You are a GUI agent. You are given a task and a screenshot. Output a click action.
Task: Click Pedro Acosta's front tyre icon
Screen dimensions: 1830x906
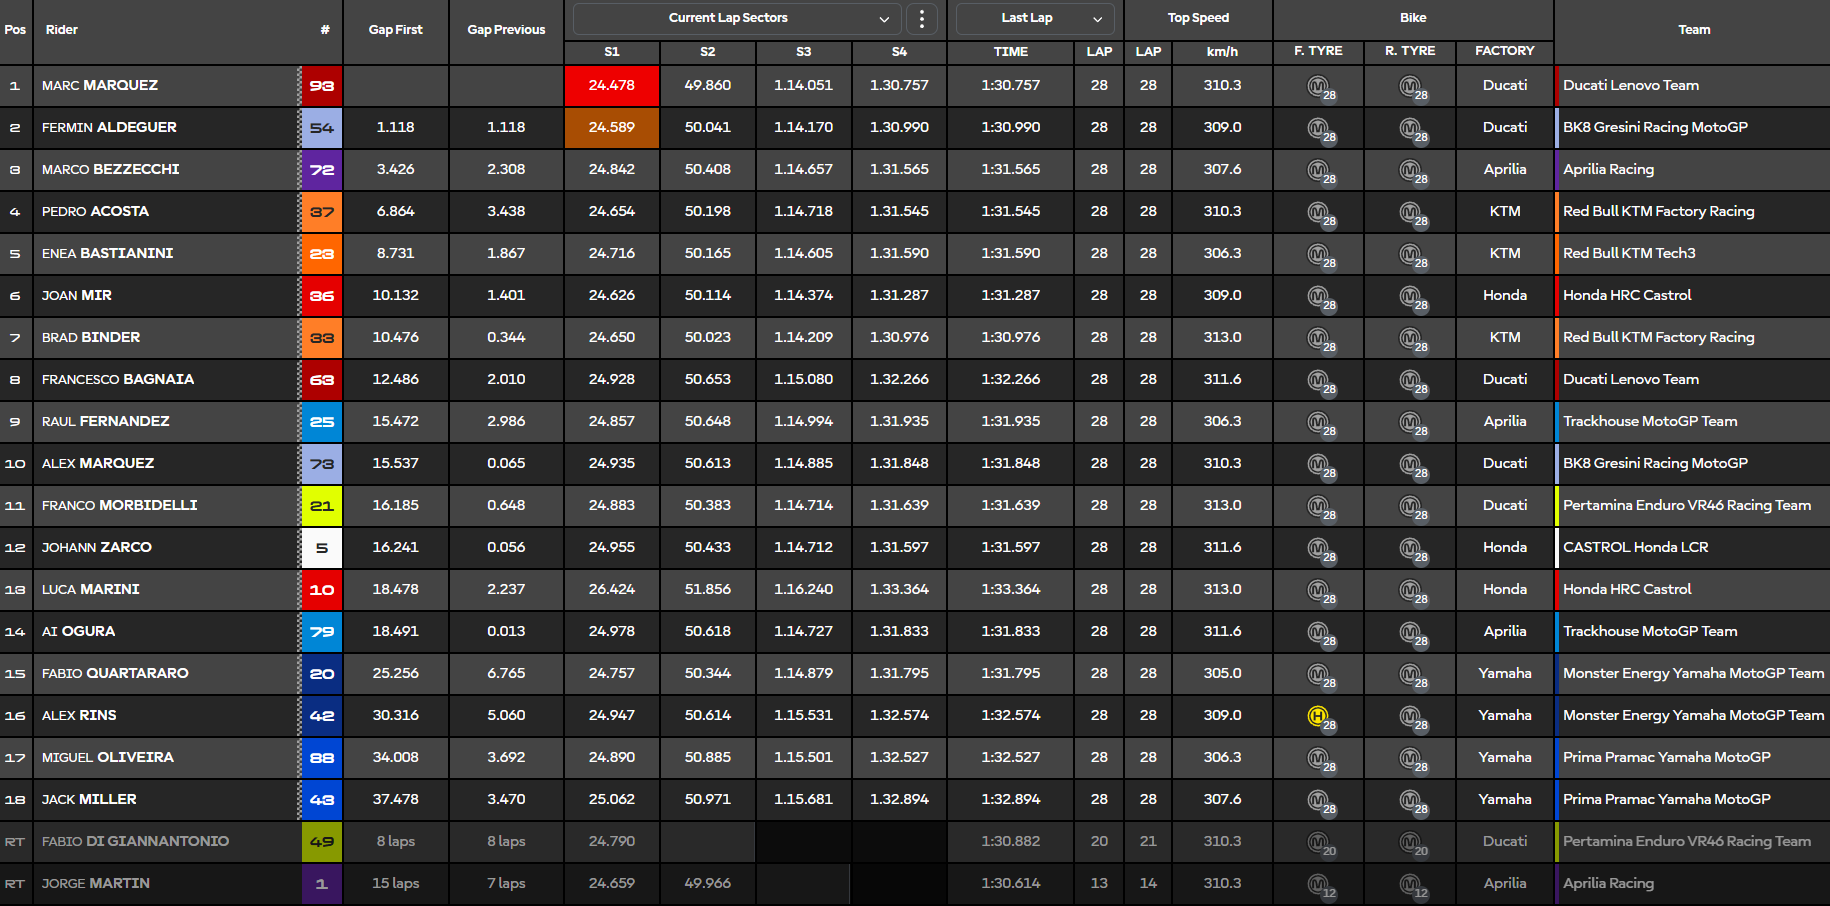tap(1318, 212)
